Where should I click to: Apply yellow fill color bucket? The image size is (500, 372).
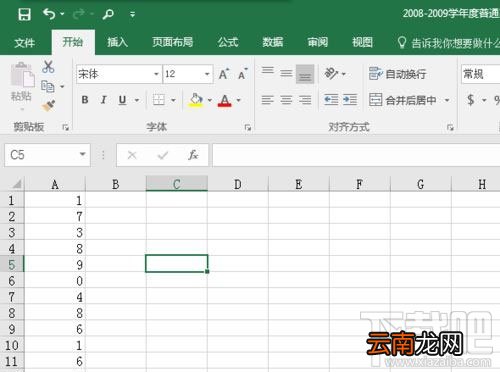[196, 100]
